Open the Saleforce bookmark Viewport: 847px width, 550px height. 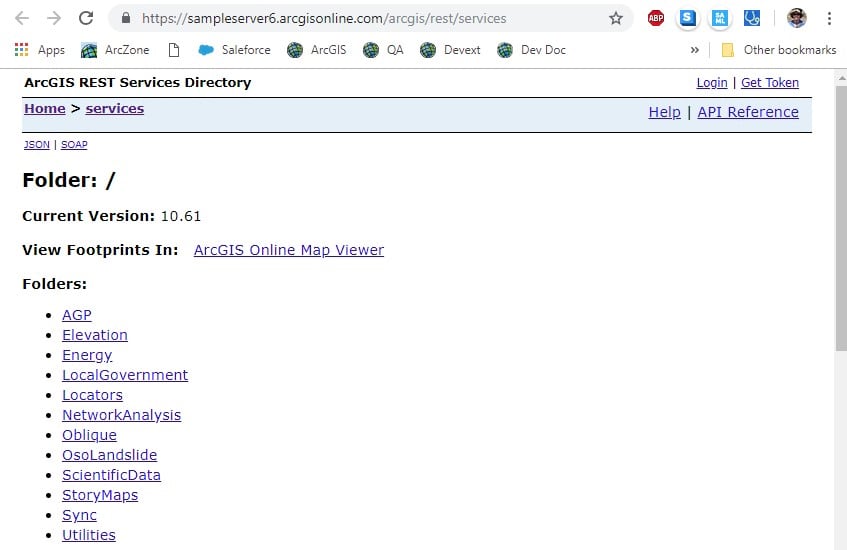234,50
